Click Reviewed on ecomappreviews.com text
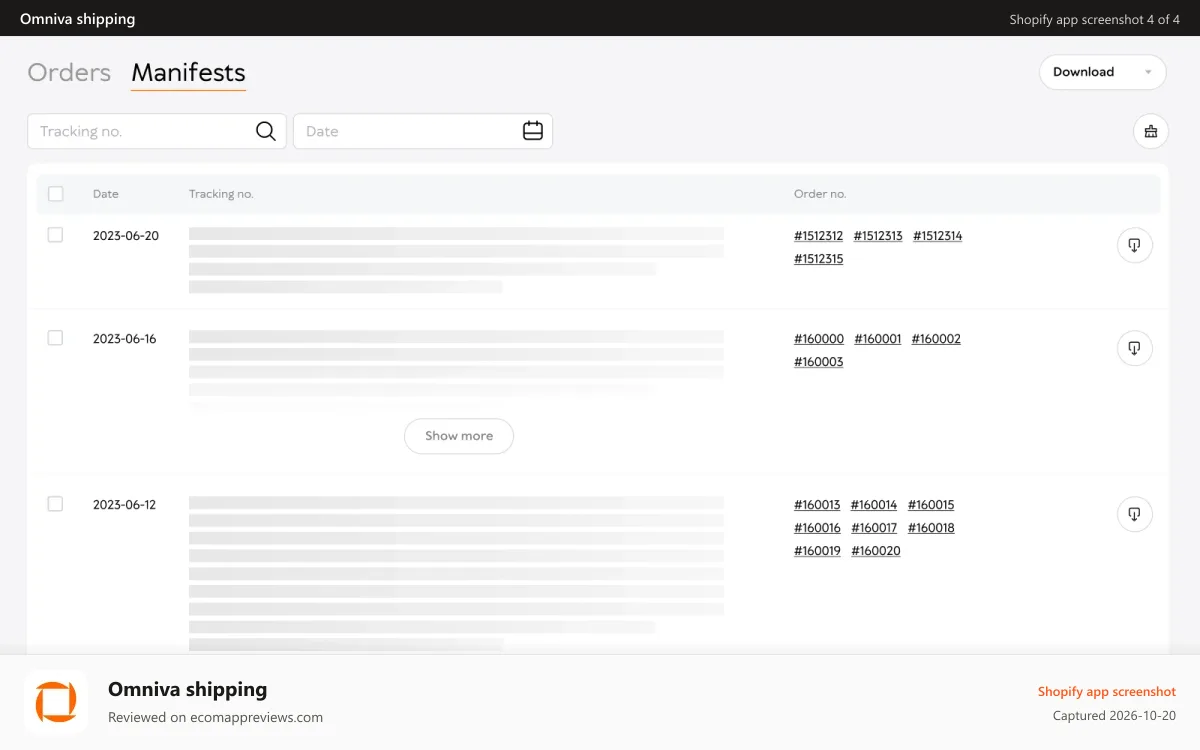This screenshot has height=750, width=1200. tap(215, 717)
